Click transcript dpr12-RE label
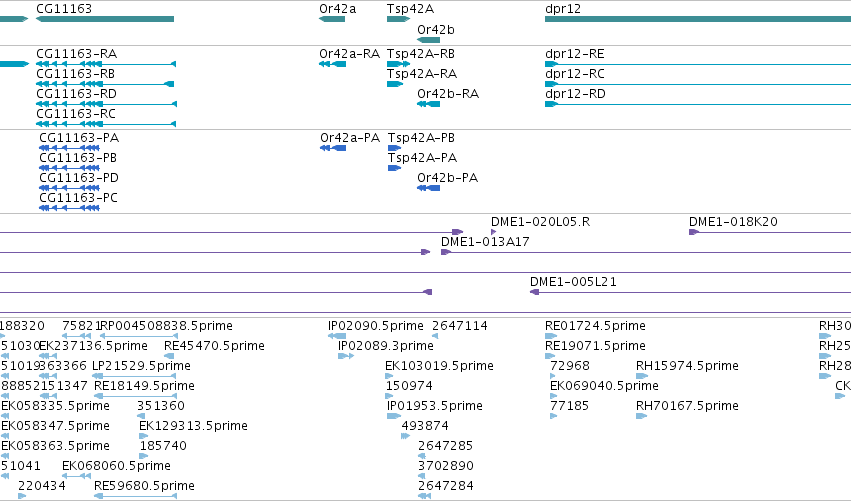The width and height of the screenshot is (851, 501). (x=575, y=54)
